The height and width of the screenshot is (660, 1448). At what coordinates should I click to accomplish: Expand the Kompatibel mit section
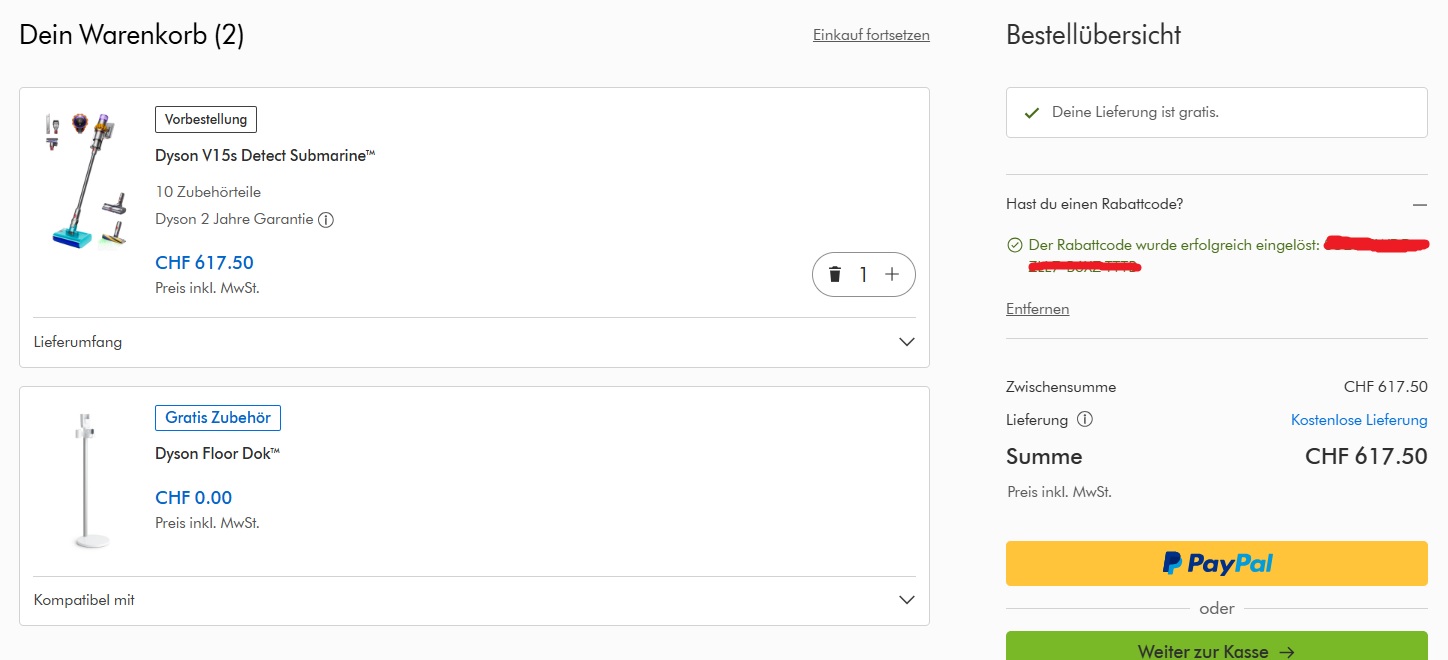[x=906, y=600]
